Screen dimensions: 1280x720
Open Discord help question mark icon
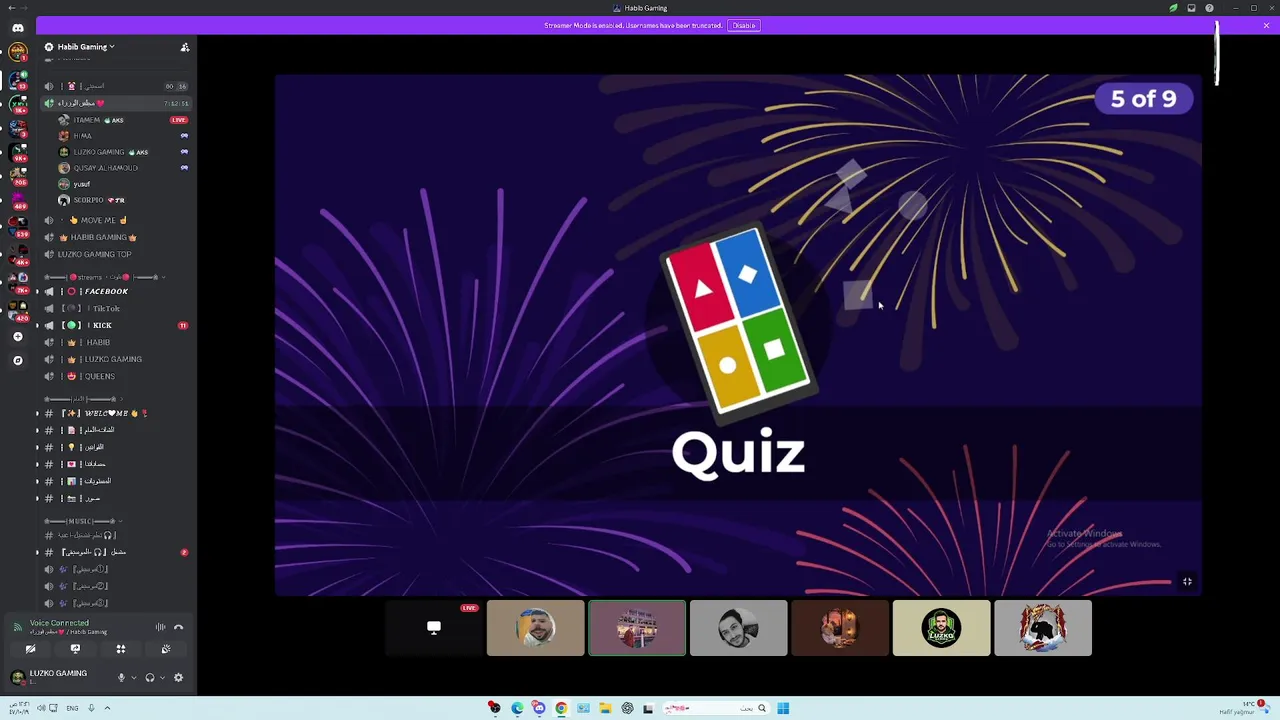point(1209,8)
